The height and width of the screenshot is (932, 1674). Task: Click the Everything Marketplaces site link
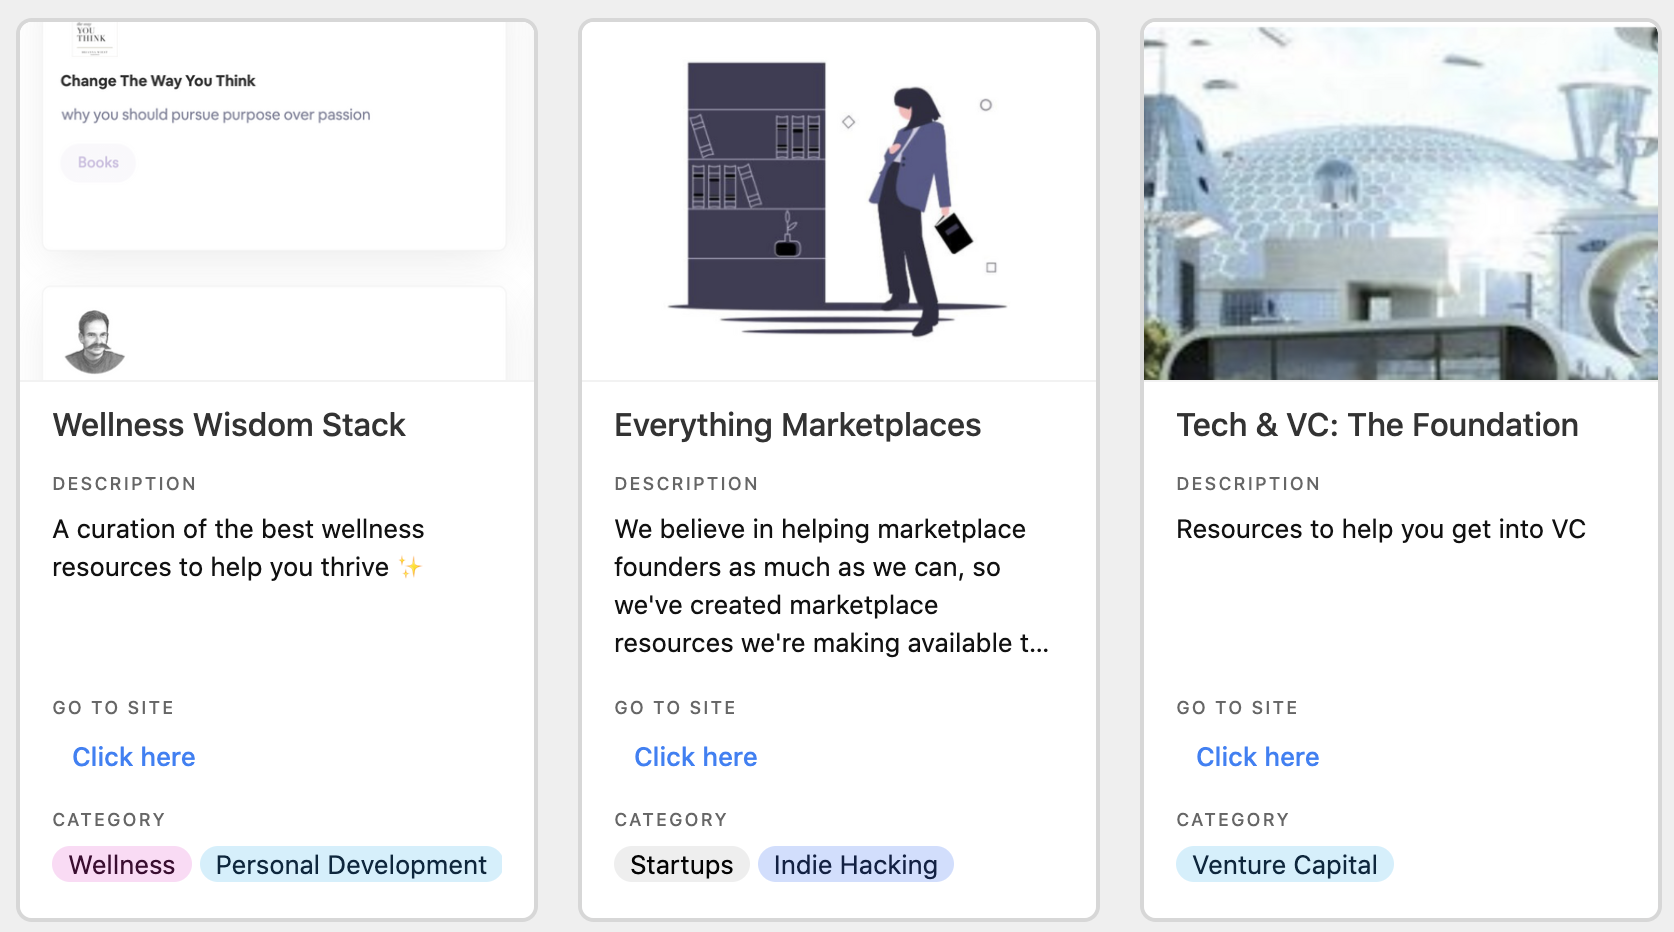coord(696,757)
